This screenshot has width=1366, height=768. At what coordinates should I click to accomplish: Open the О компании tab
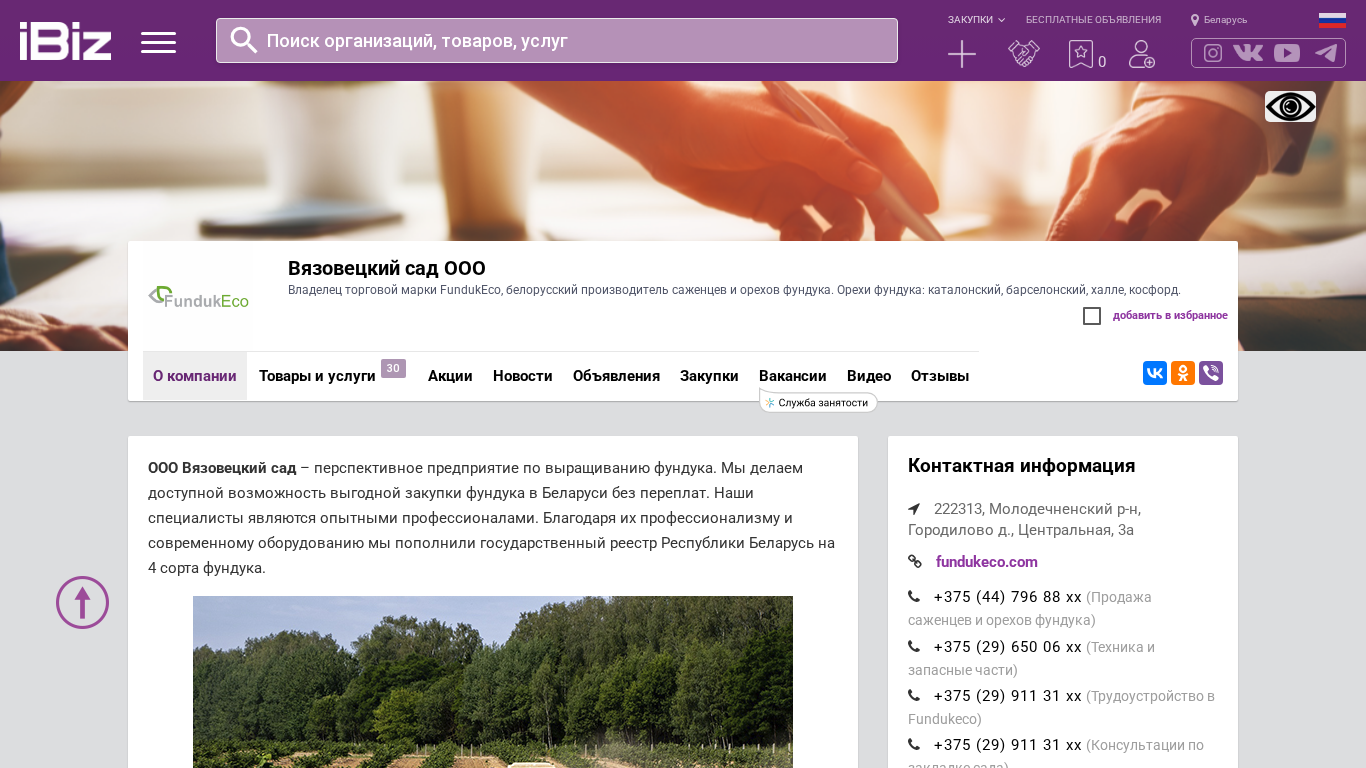coord(195,376)
